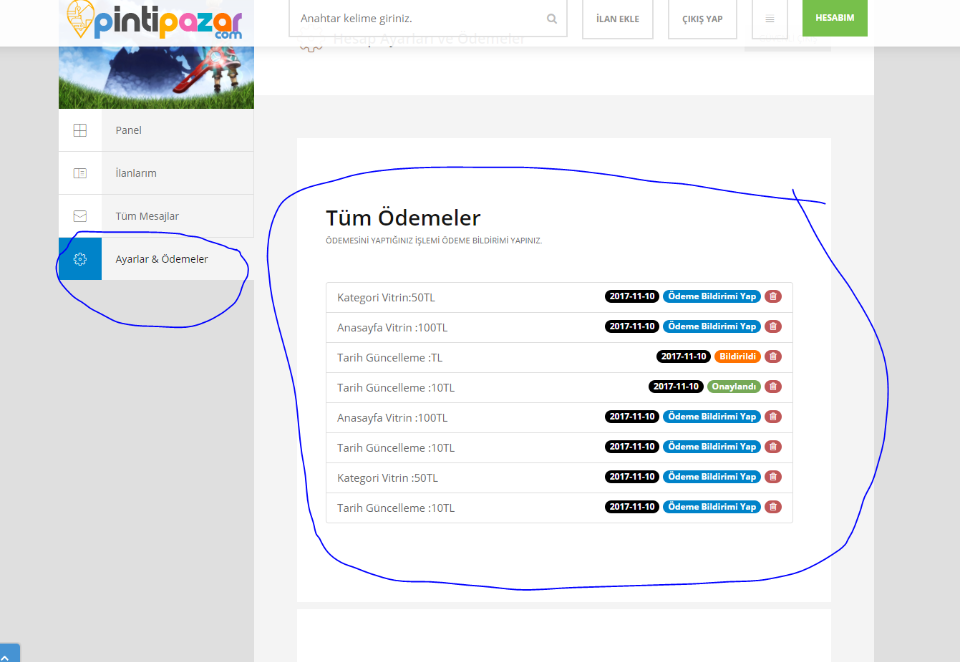Click the search magnifier icon

point(552,19)
